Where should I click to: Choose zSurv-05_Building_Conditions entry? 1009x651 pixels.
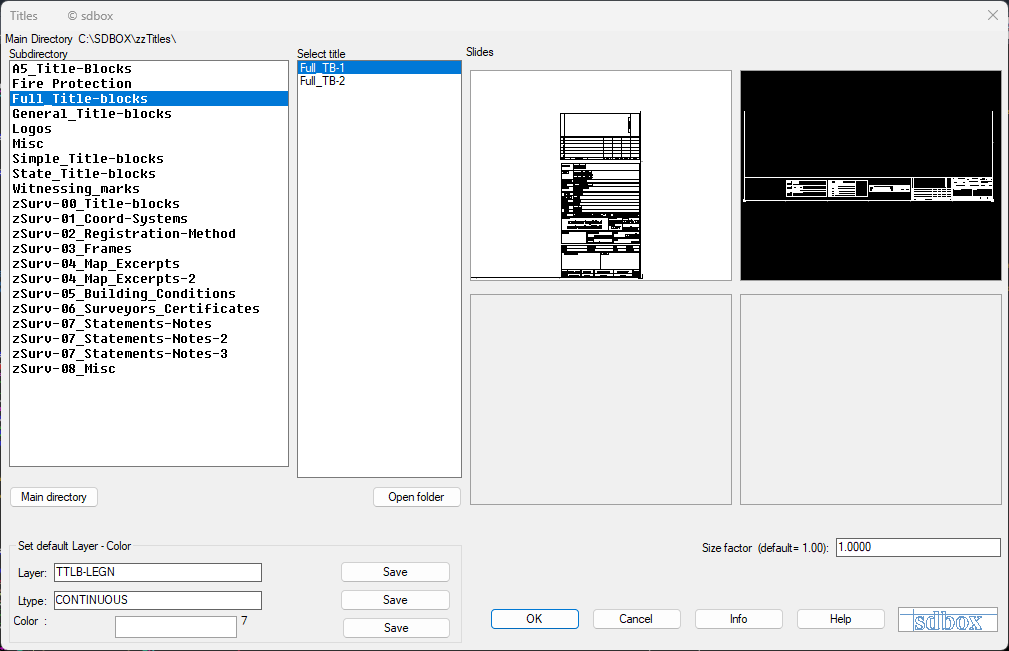[149, 294]
